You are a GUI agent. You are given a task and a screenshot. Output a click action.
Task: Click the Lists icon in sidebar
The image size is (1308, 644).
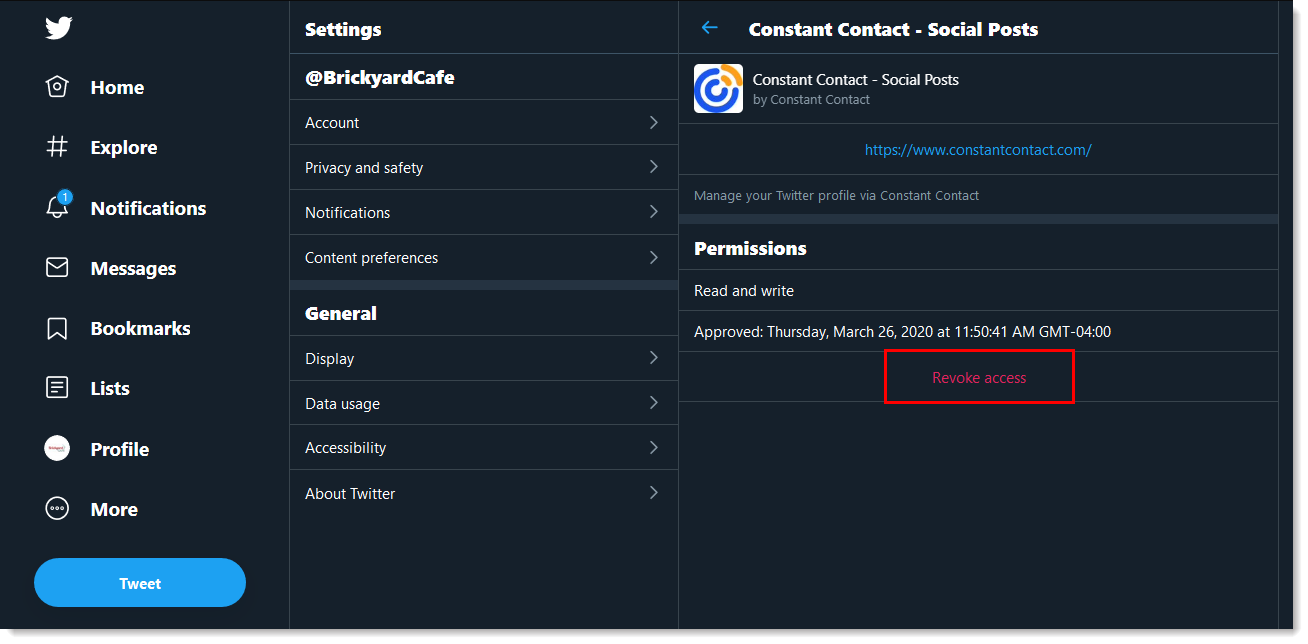click(58, 388)
